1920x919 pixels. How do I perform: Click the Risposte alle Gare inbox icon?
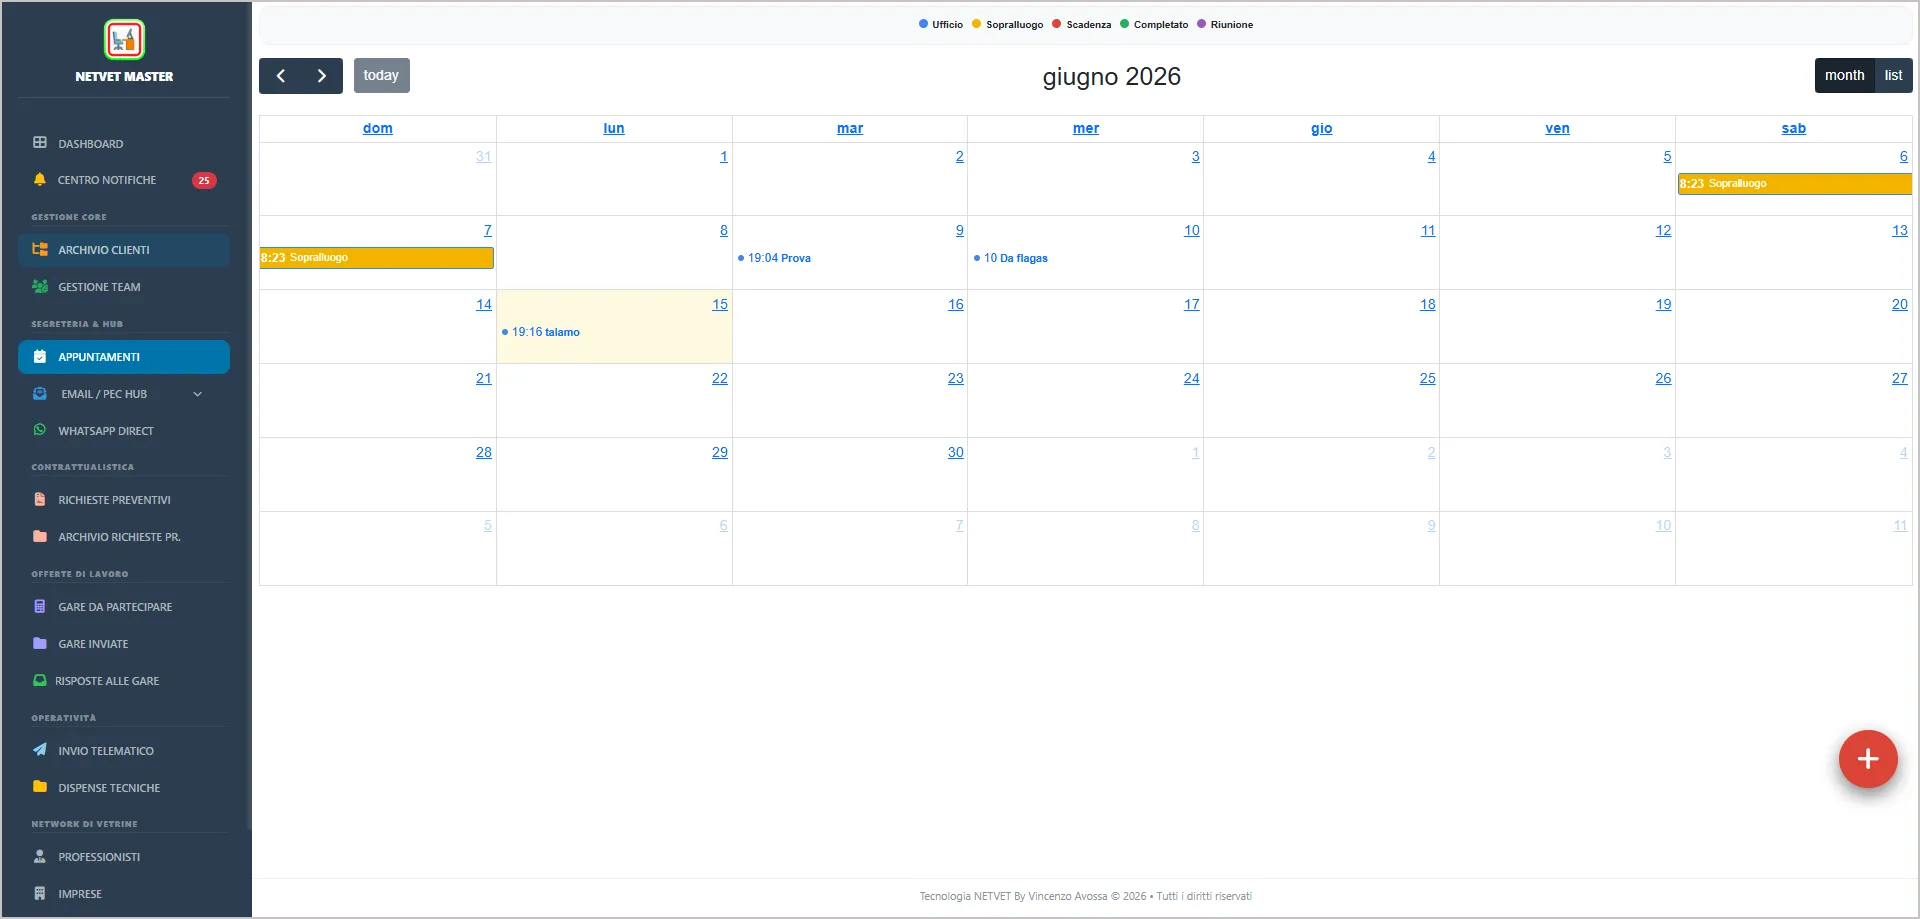pyautogui.click(x=40, y=681)
